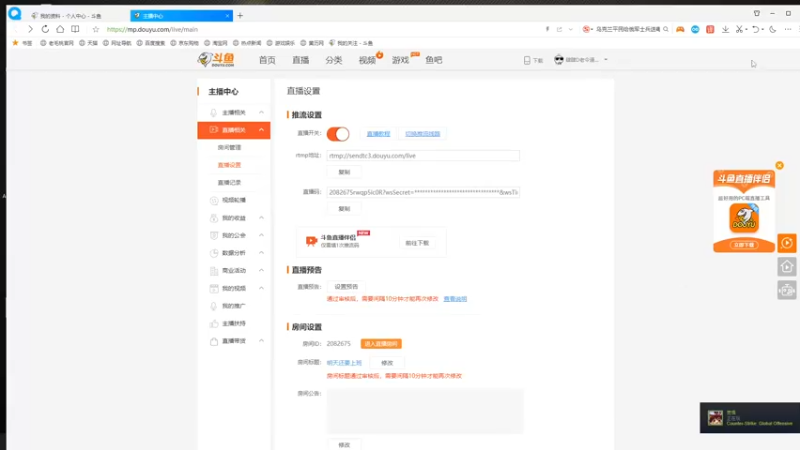
Task: Go to browser home page icon
Action: (60, 29)
